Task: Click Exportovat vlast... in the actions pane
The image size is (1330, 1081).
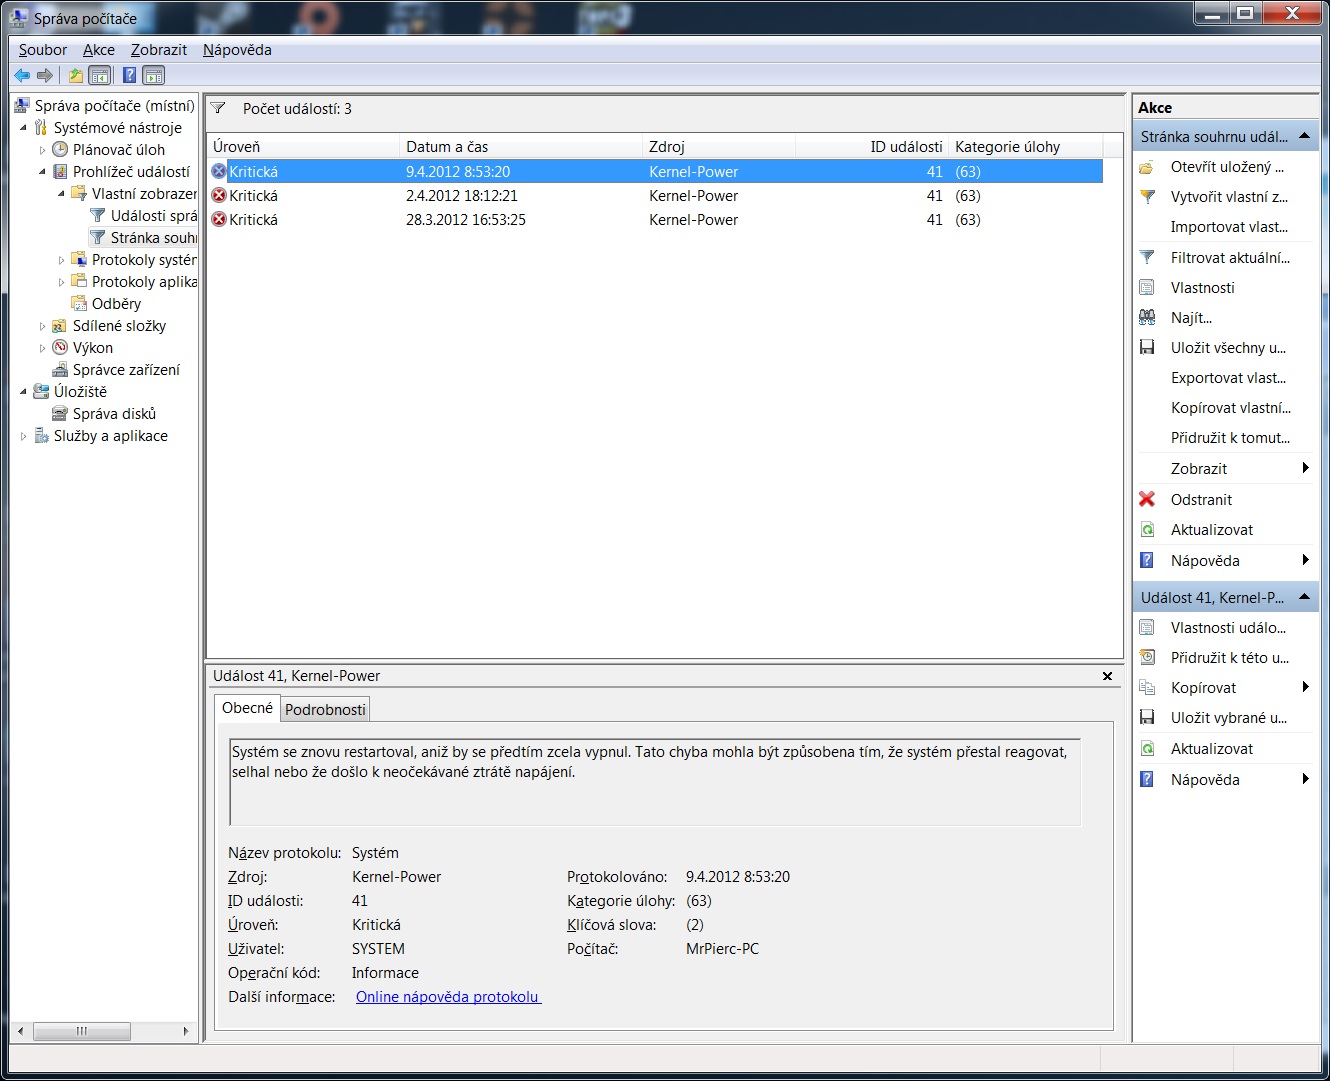Action: [1228, 378]
